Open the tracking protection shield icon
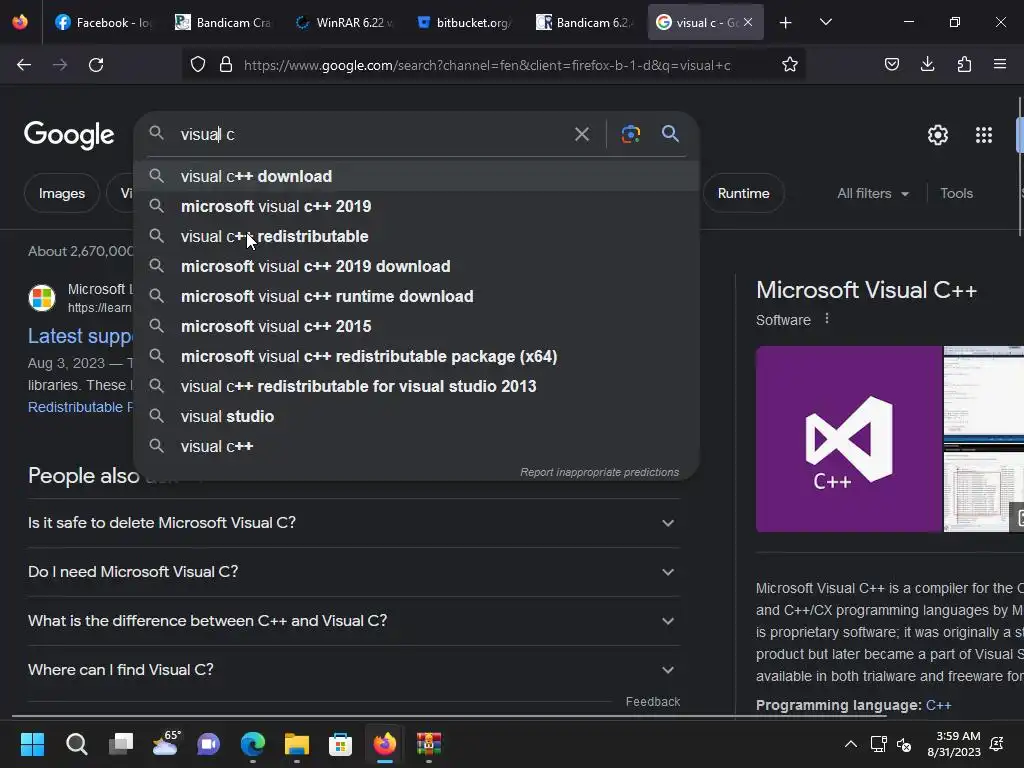The height and width of the screenshot is (768, 1024). point(198,65)
